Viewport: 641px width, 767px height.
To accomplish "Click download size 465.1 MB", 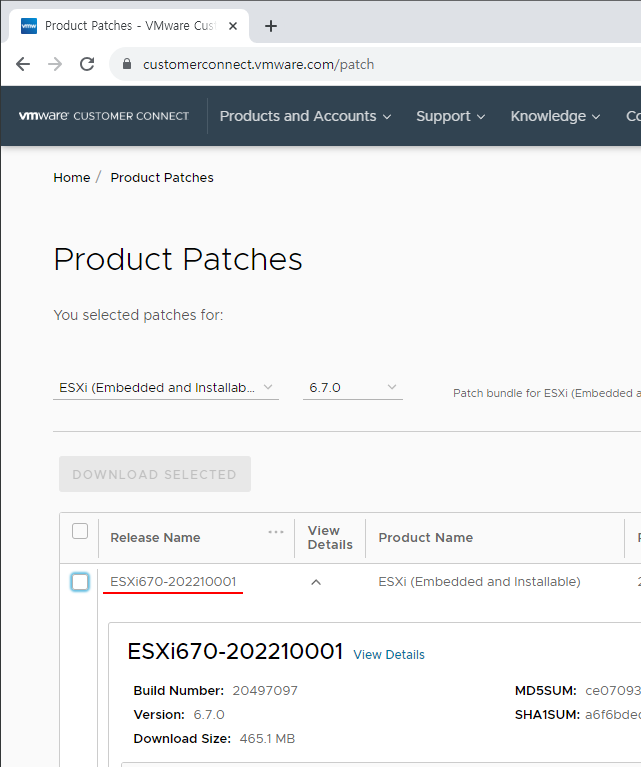I will coord(267,739).
